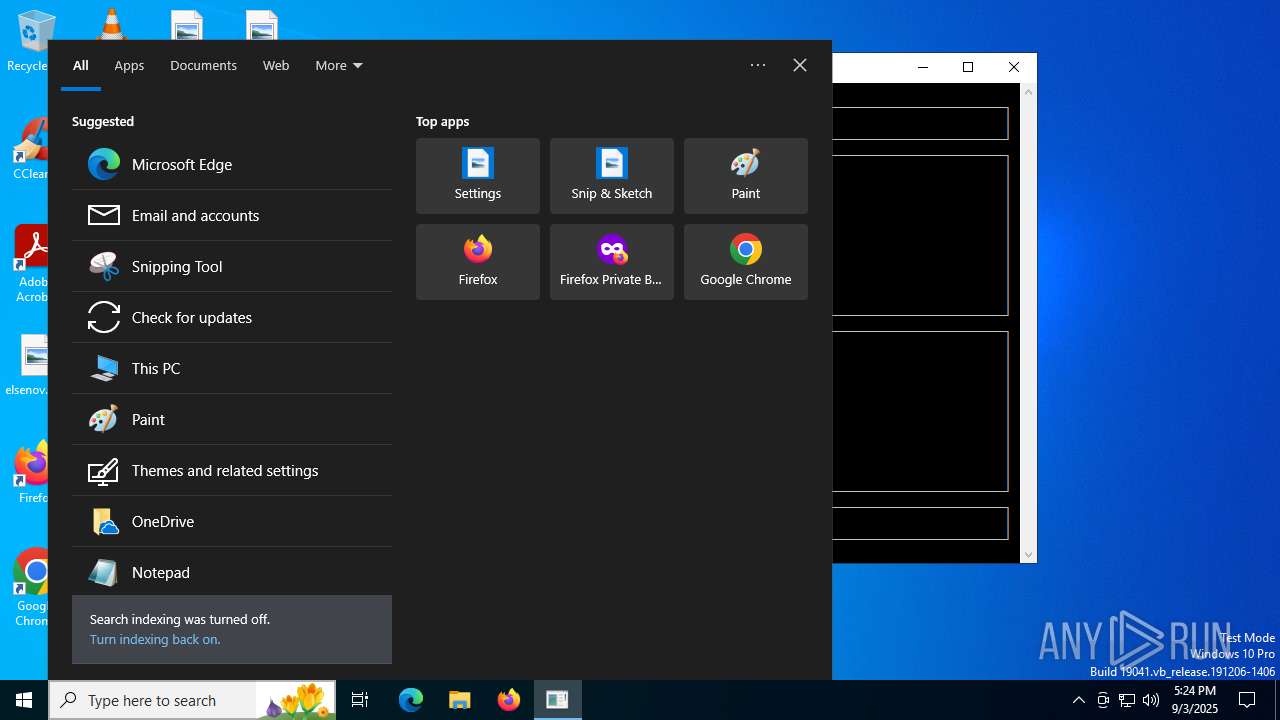
Task: Launch Notepad from suggestions
Action: coord(231,572)
